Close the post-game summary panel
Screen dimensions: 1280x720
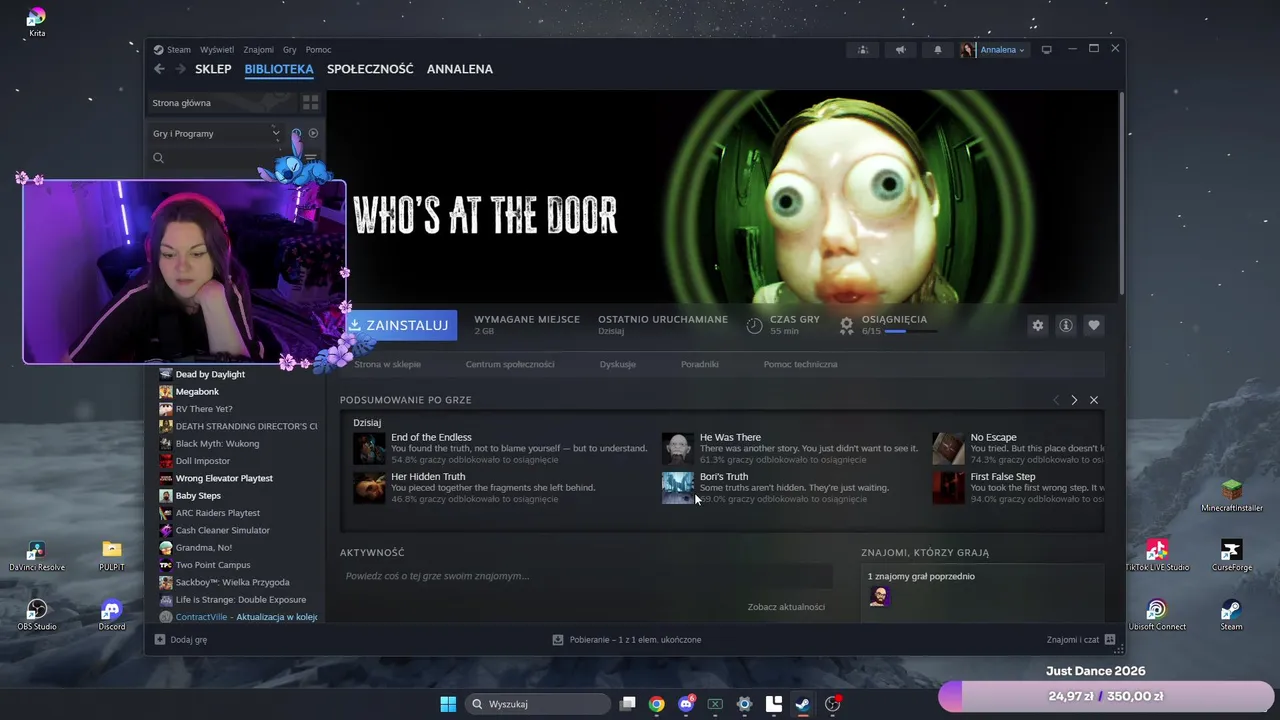[1094, 400]
